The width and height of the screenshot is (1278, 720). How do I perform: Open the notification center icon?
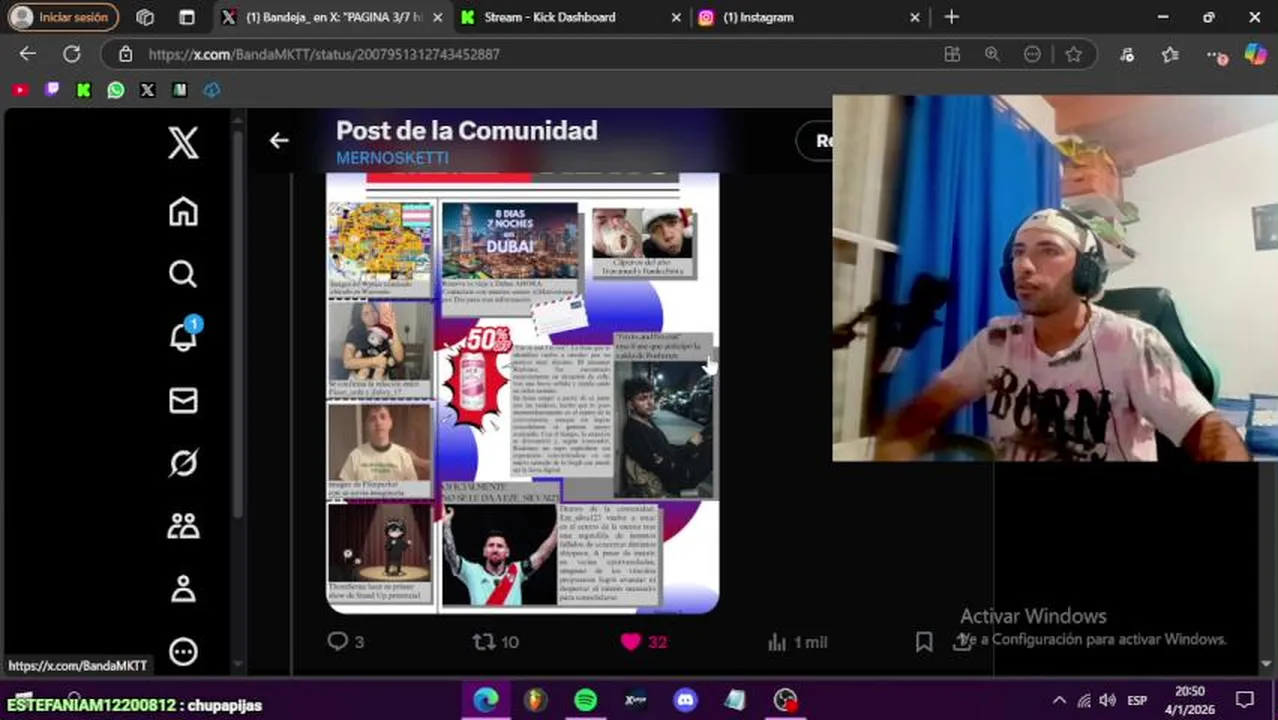pos(1245,700)
